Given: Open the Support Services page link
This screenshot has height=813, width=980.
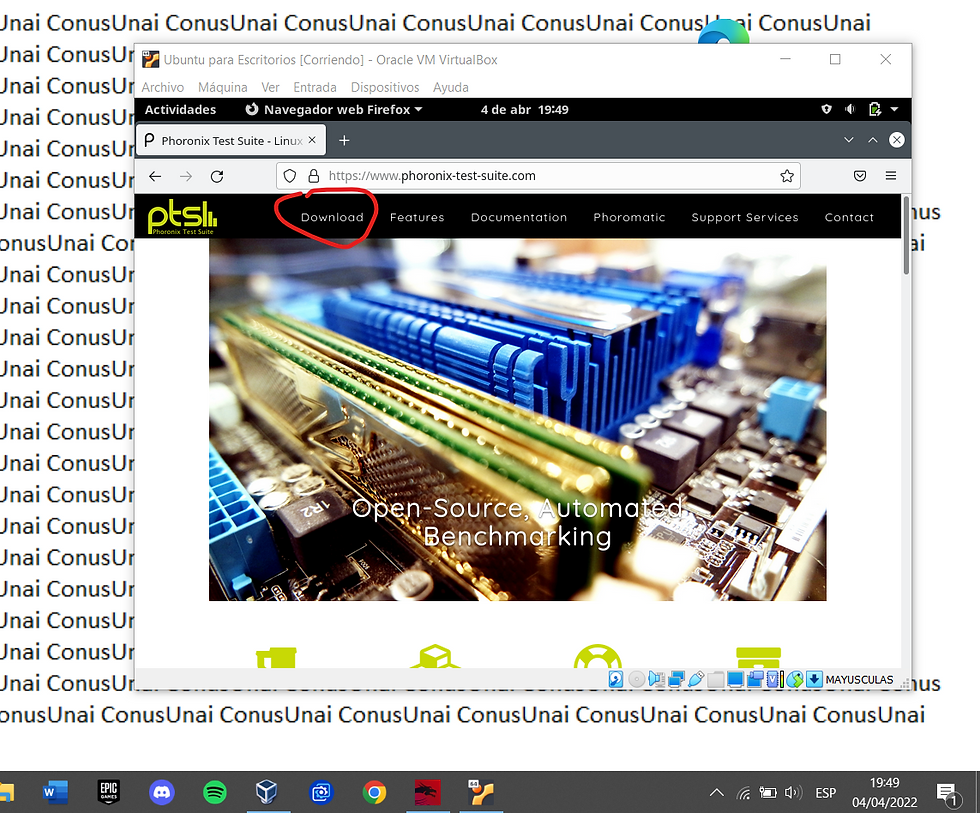Looking at the screenshot, I should [x=744, y=217].
